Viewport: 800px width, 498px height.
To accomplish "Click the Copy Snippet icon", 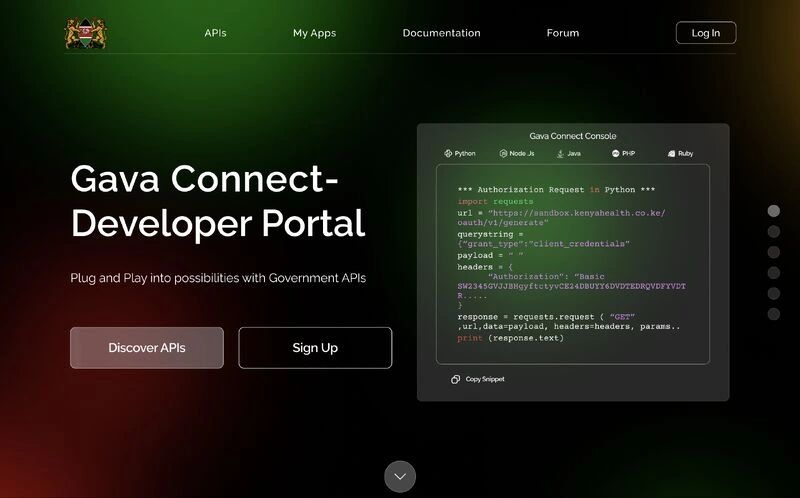I will [455, 379].
